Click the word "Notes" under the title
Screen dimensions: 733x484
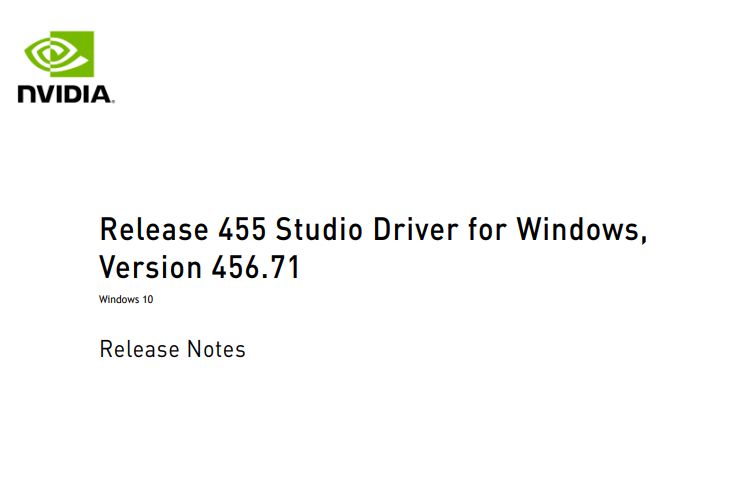216,349
